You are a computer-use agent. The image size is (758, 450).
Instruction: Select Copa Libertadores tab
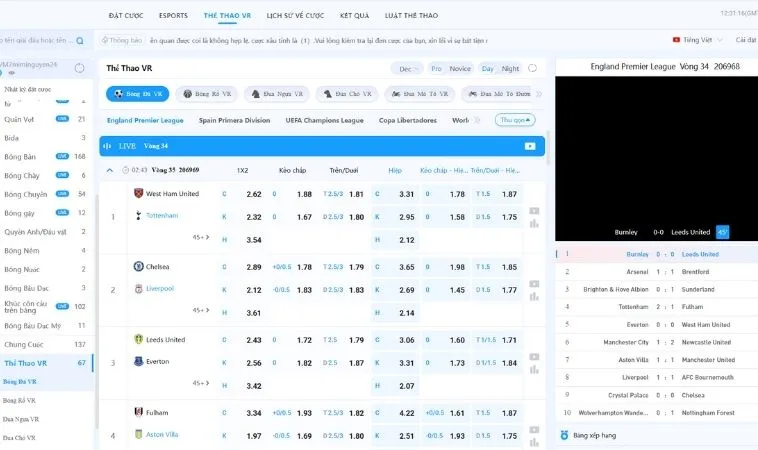coord(408,120)
